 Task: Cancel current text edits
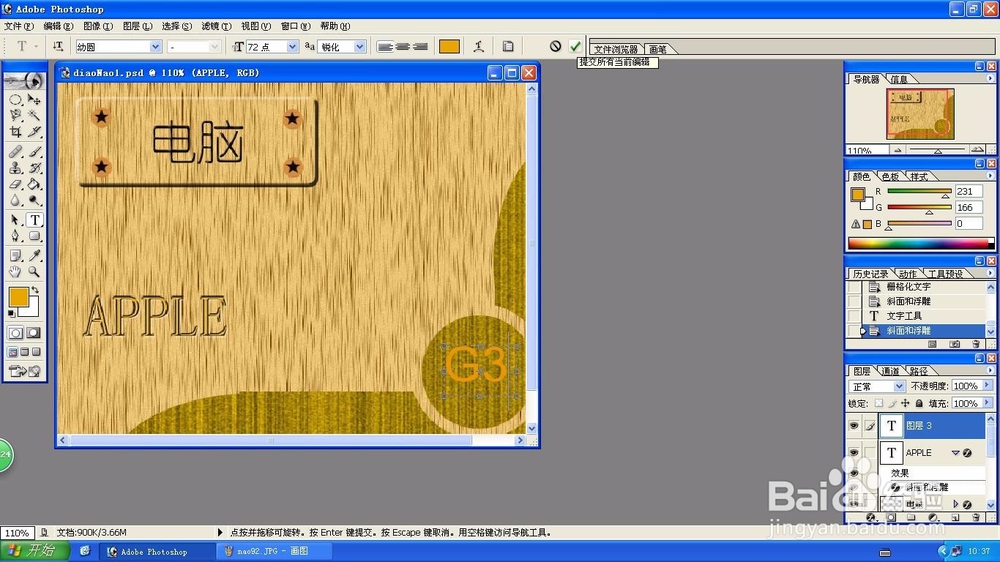point(555,46)
